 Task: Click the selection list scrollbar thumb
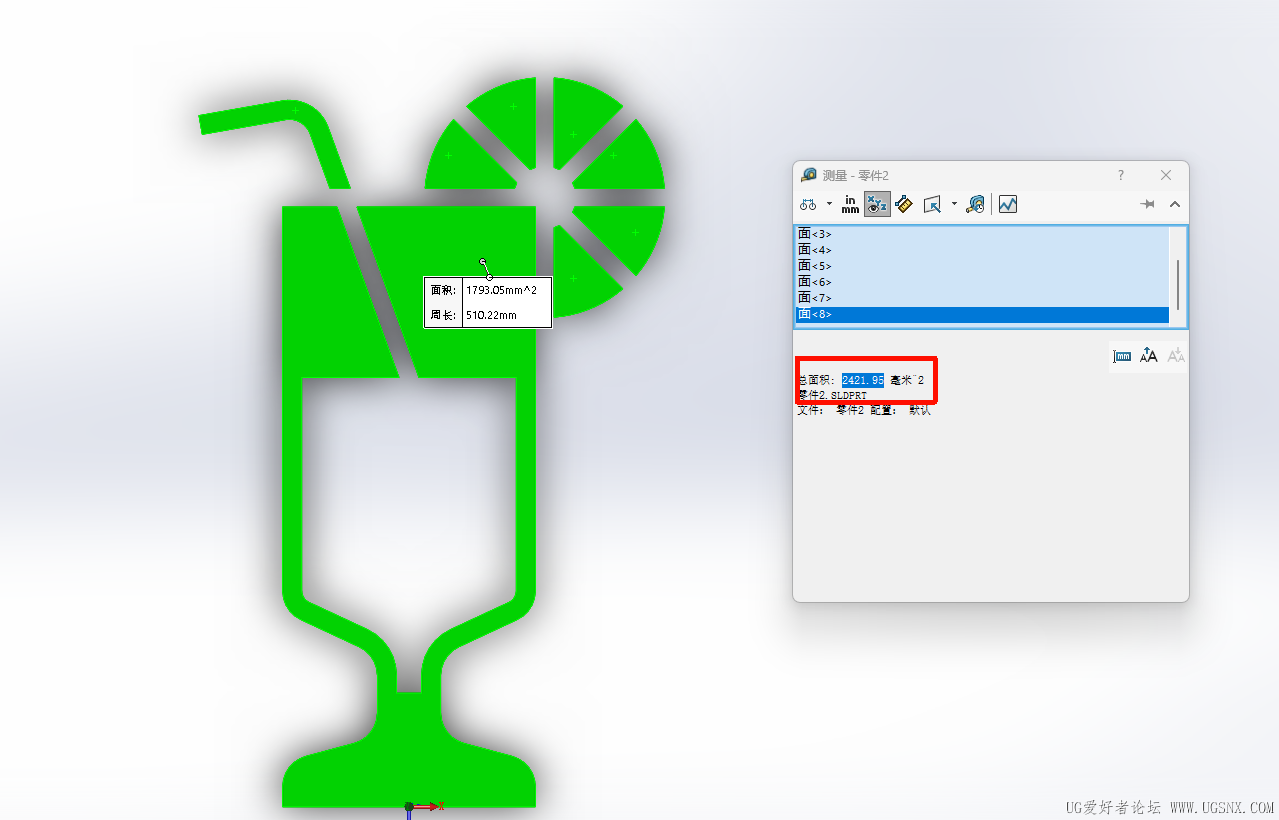(1178, 284)
